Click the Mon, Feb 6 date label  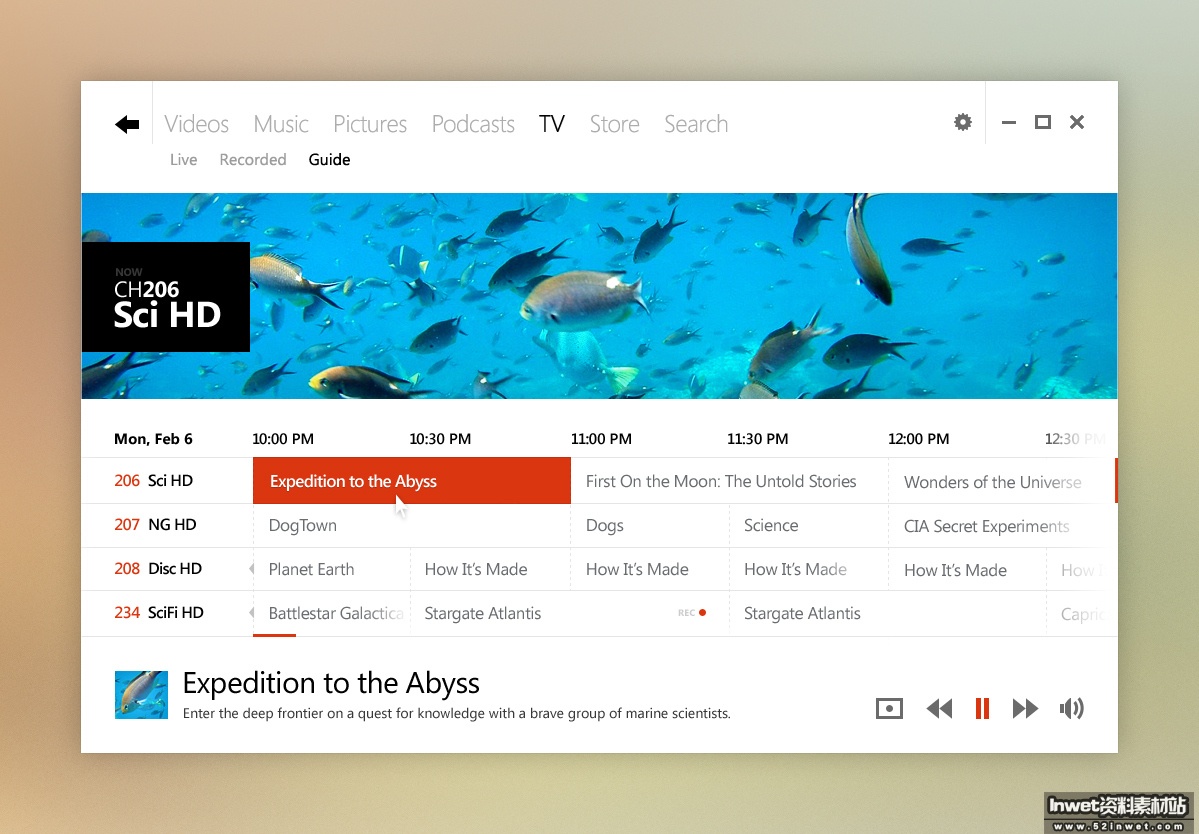click(x=153, y=439)
